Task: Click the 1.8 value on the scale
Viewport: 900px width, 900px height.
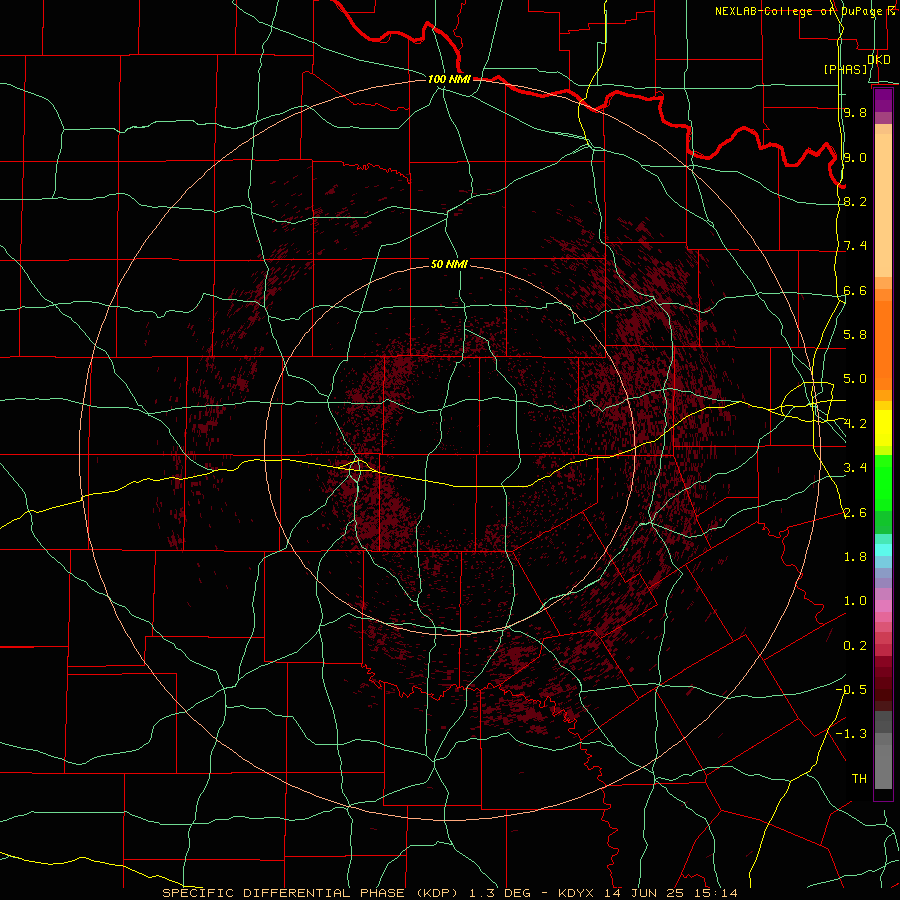Action: coord(855,557)
